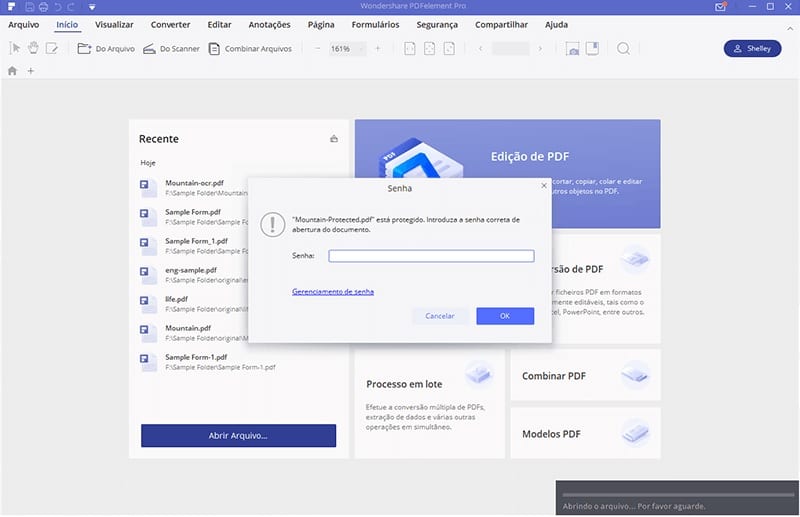Click the Senha password input field
This screenshot has width=800, height=517.
point(431,256)
